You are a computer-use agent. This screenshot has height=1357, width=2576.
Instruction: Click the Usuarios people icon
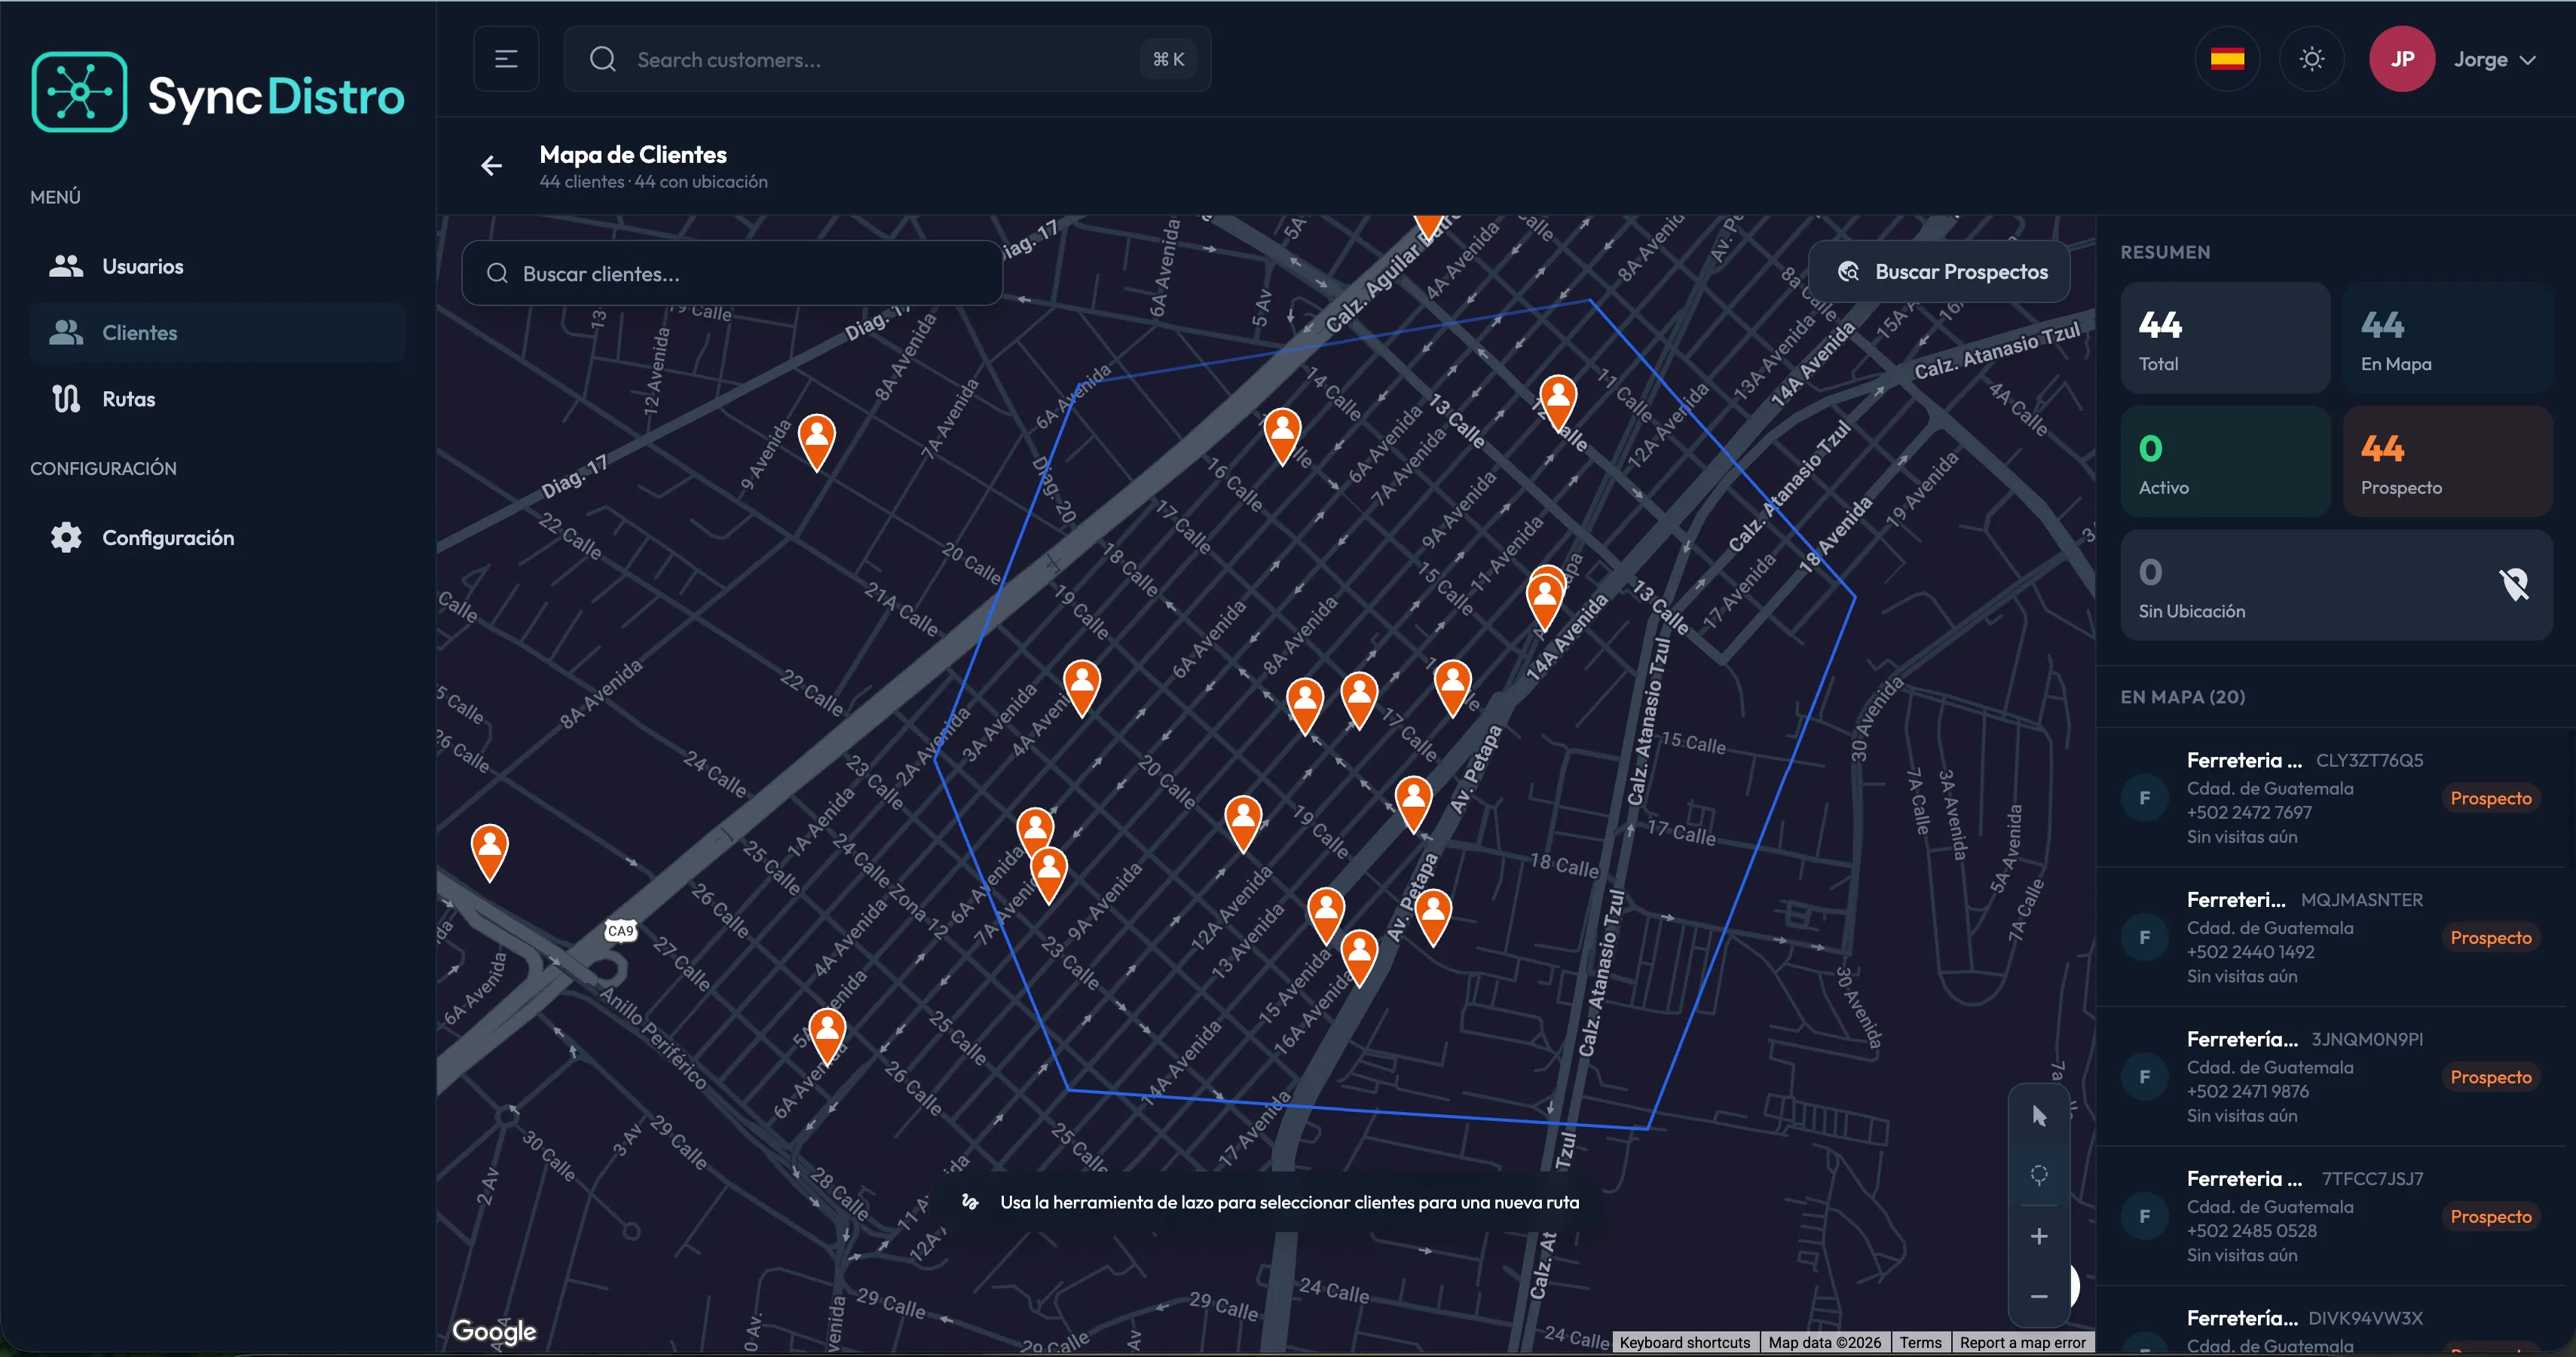66,266
